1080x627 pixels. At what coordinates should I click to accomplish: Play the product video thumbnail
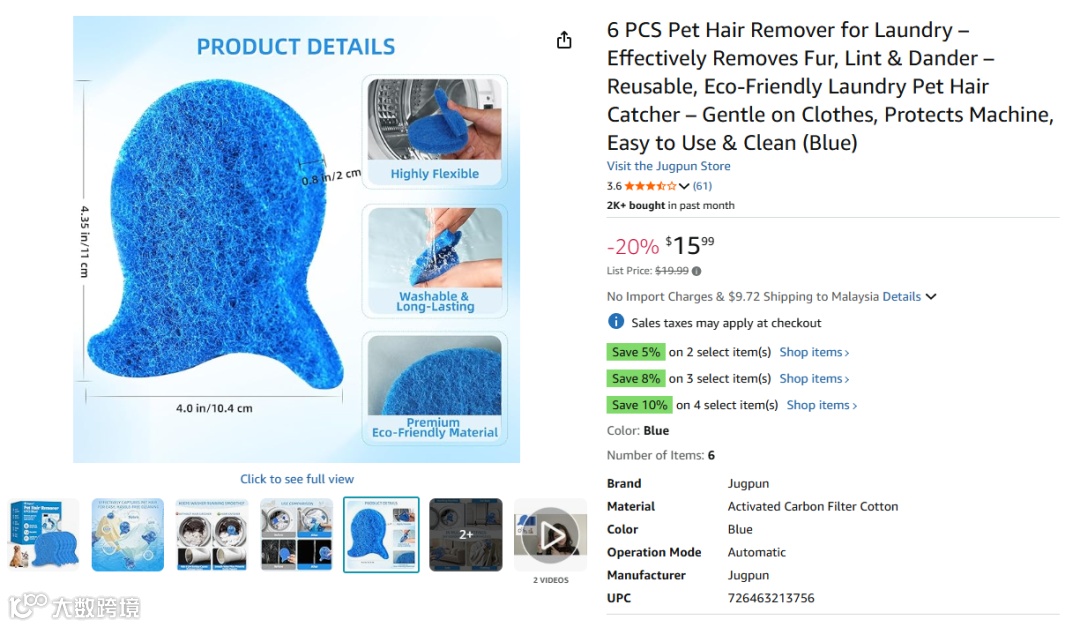[550, 535]
